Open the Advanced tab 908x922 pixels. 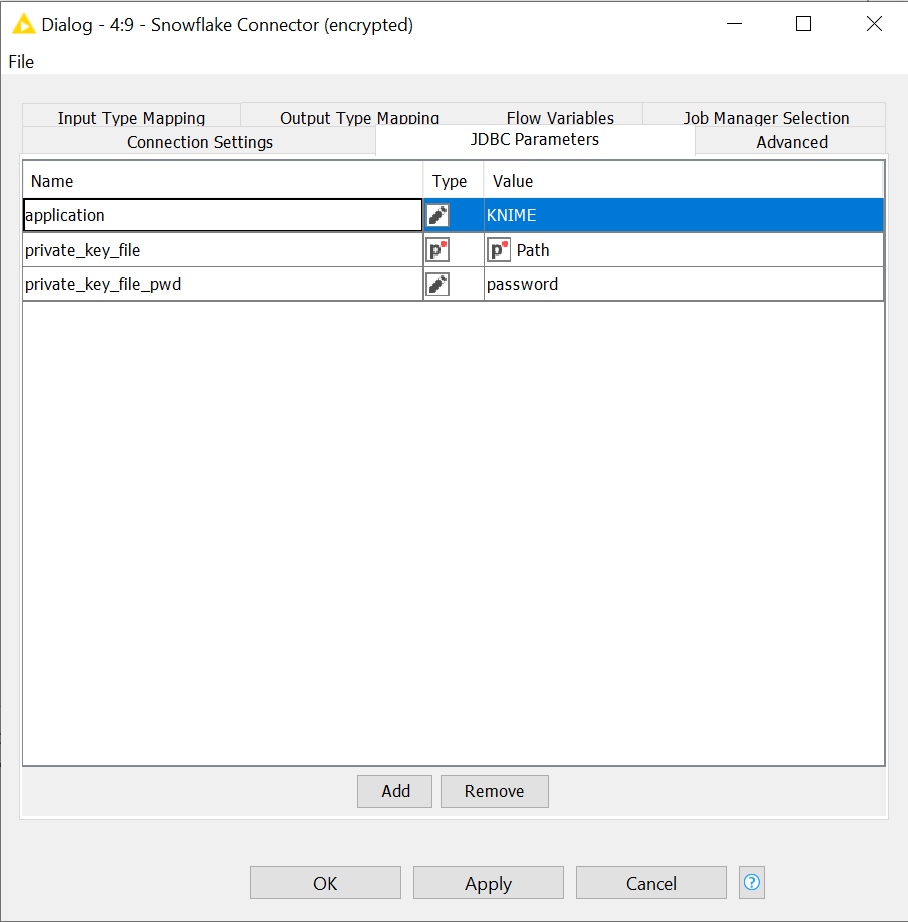pyautogui.click(x=792, y=142)
